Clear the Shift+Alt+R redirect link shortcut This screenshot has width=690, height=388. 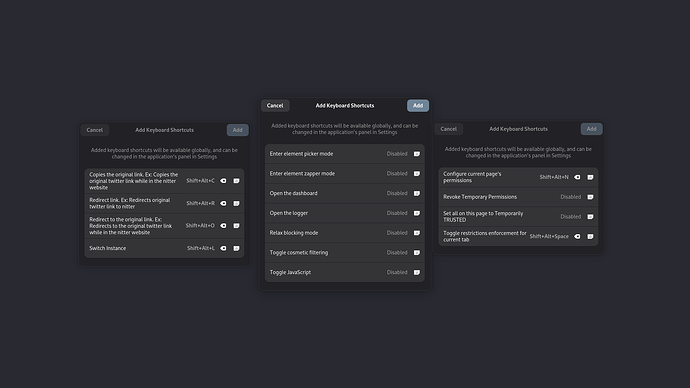(223, 203)
